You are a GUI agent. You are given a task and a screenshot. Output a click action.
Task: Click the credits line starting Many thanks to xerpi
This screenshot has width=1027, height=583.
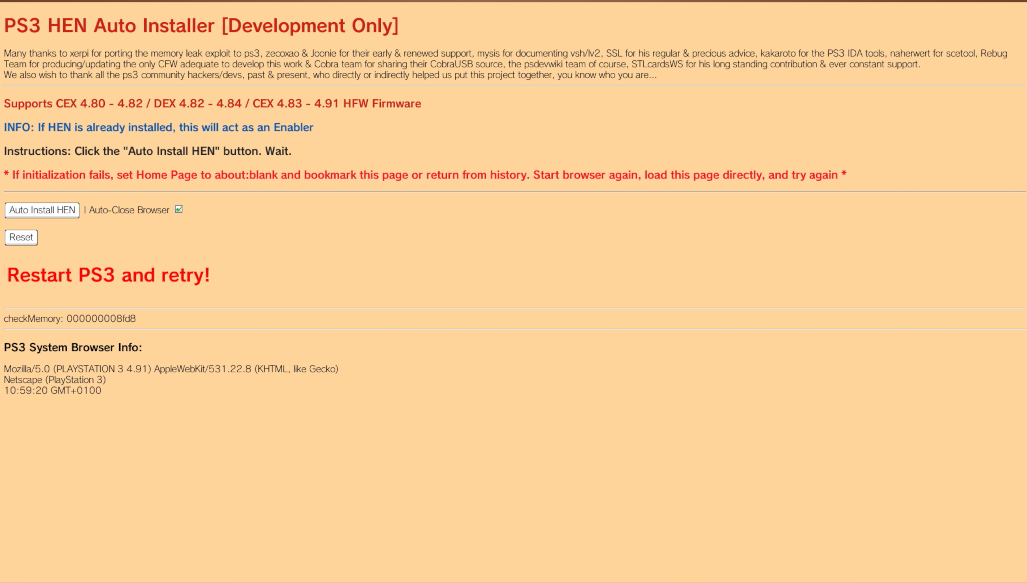pyautogui.click(x=506, y=54)
